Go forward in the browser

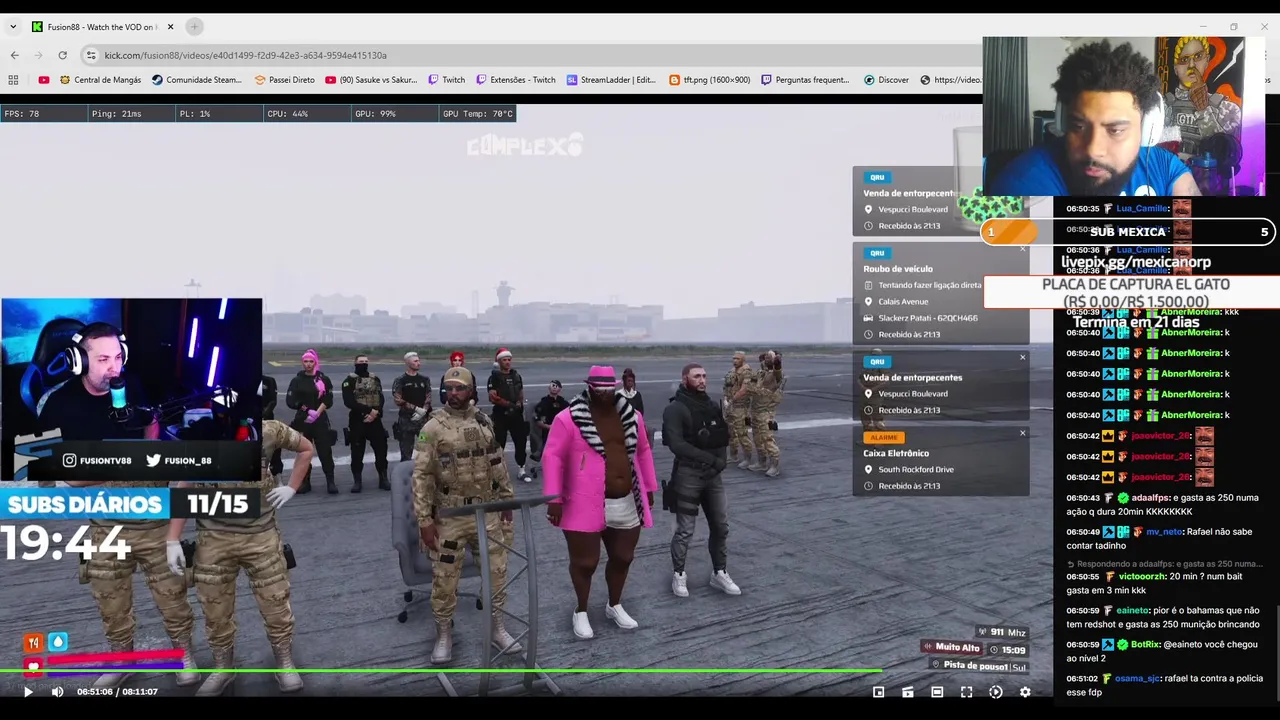38,55
